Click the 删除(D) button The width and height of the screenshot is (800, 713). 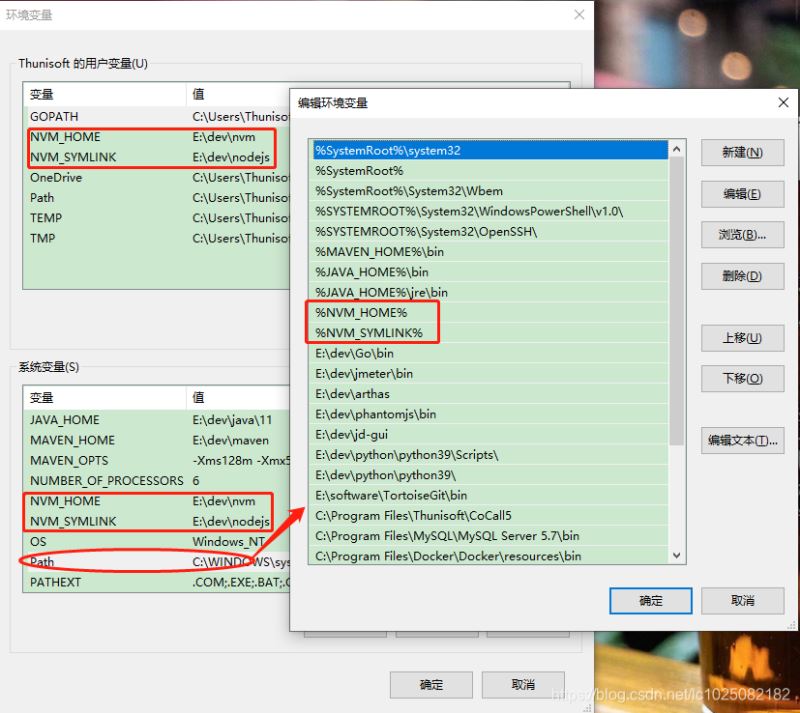click(742, 276)
